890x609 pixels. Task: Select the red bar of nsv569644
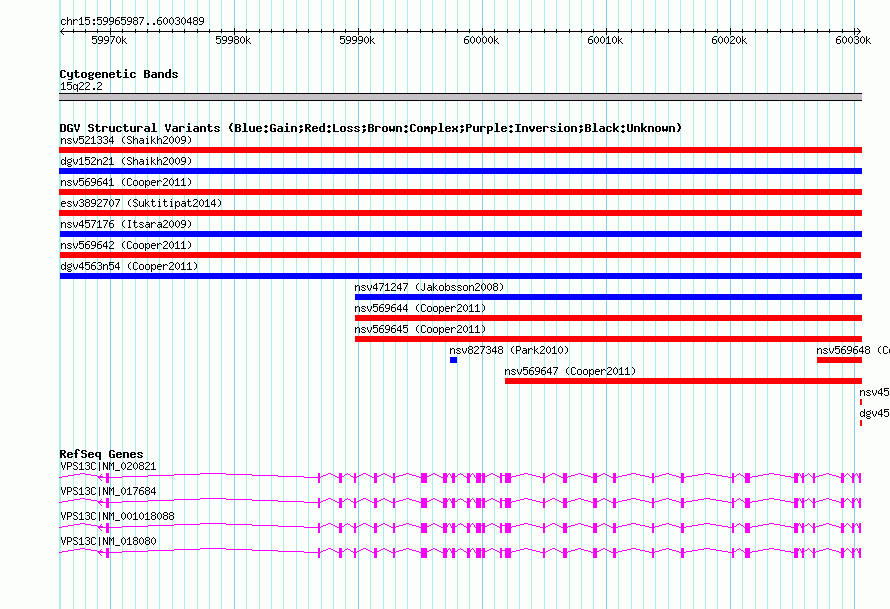[x=608, y=318]
